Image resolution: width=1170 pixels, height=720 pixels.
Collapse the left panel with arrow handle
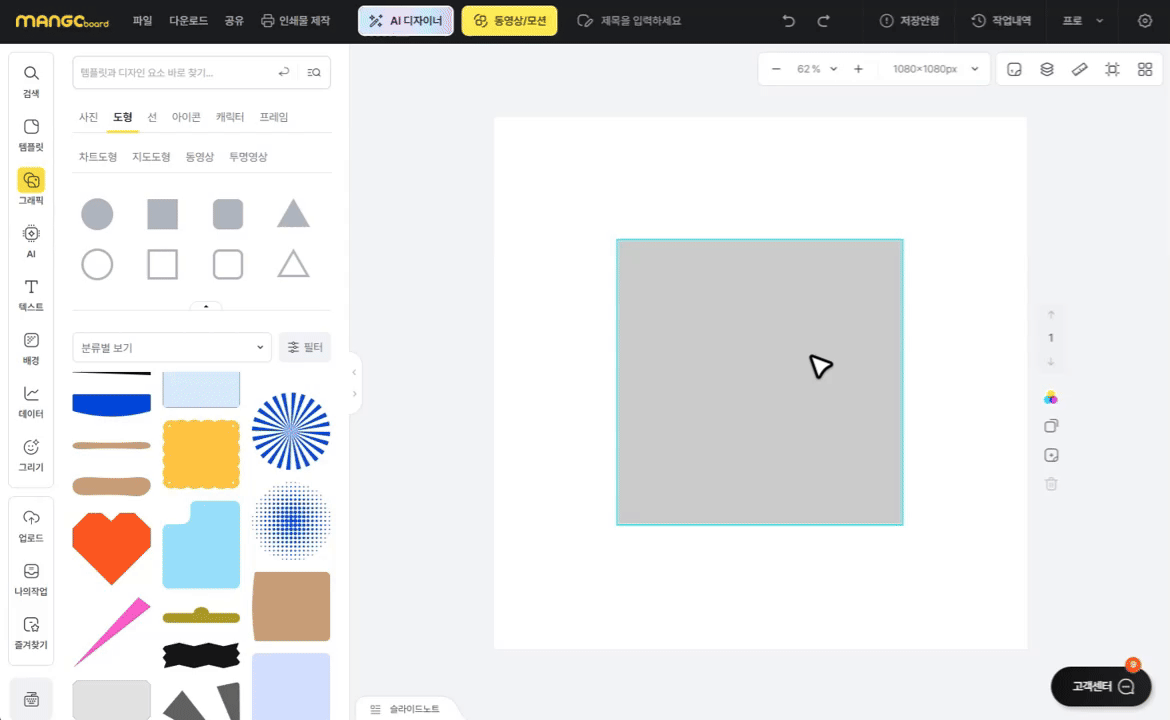(x=354, y=372)
